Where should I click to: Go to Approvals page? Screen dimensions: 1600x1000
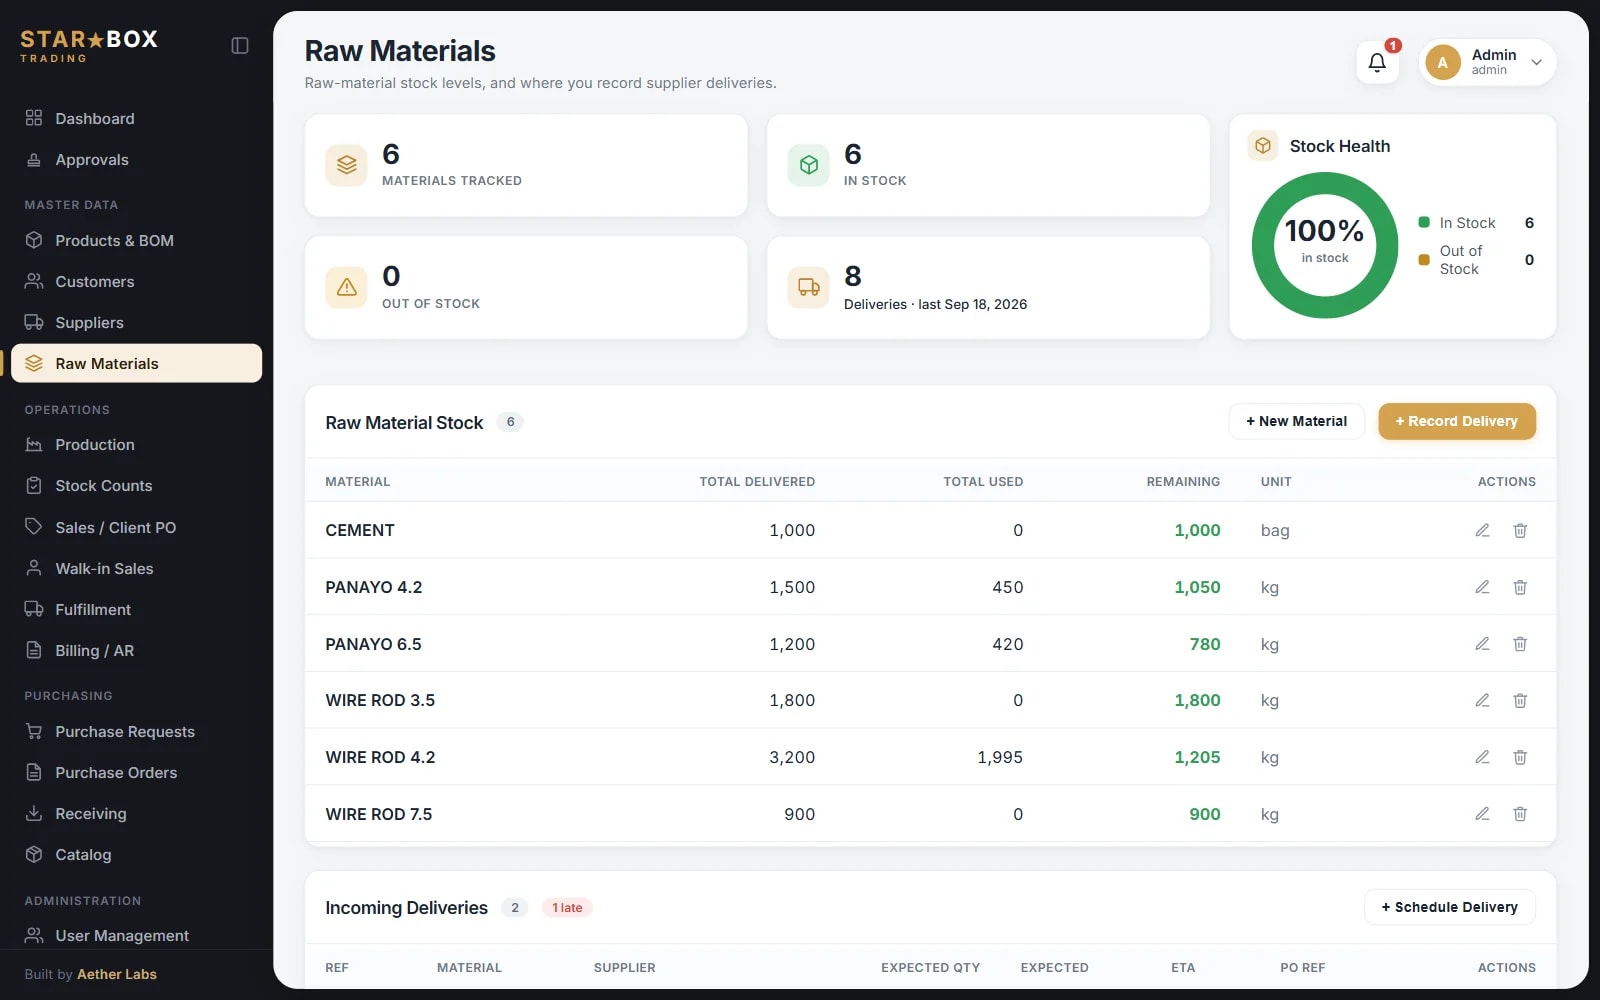[136, 159]
